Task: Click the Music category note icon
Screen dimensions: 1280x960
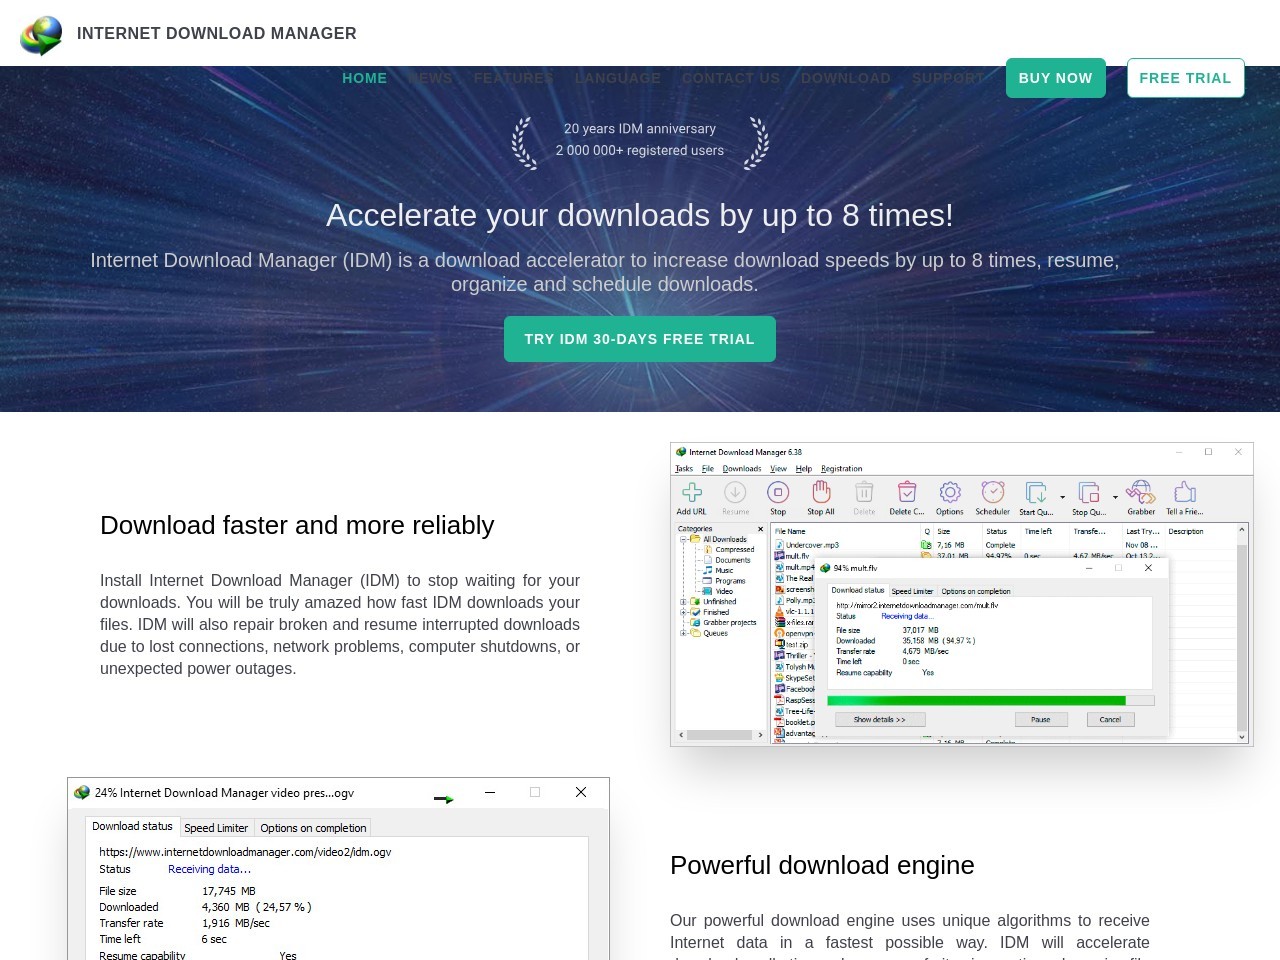Action: coord(708,570)
